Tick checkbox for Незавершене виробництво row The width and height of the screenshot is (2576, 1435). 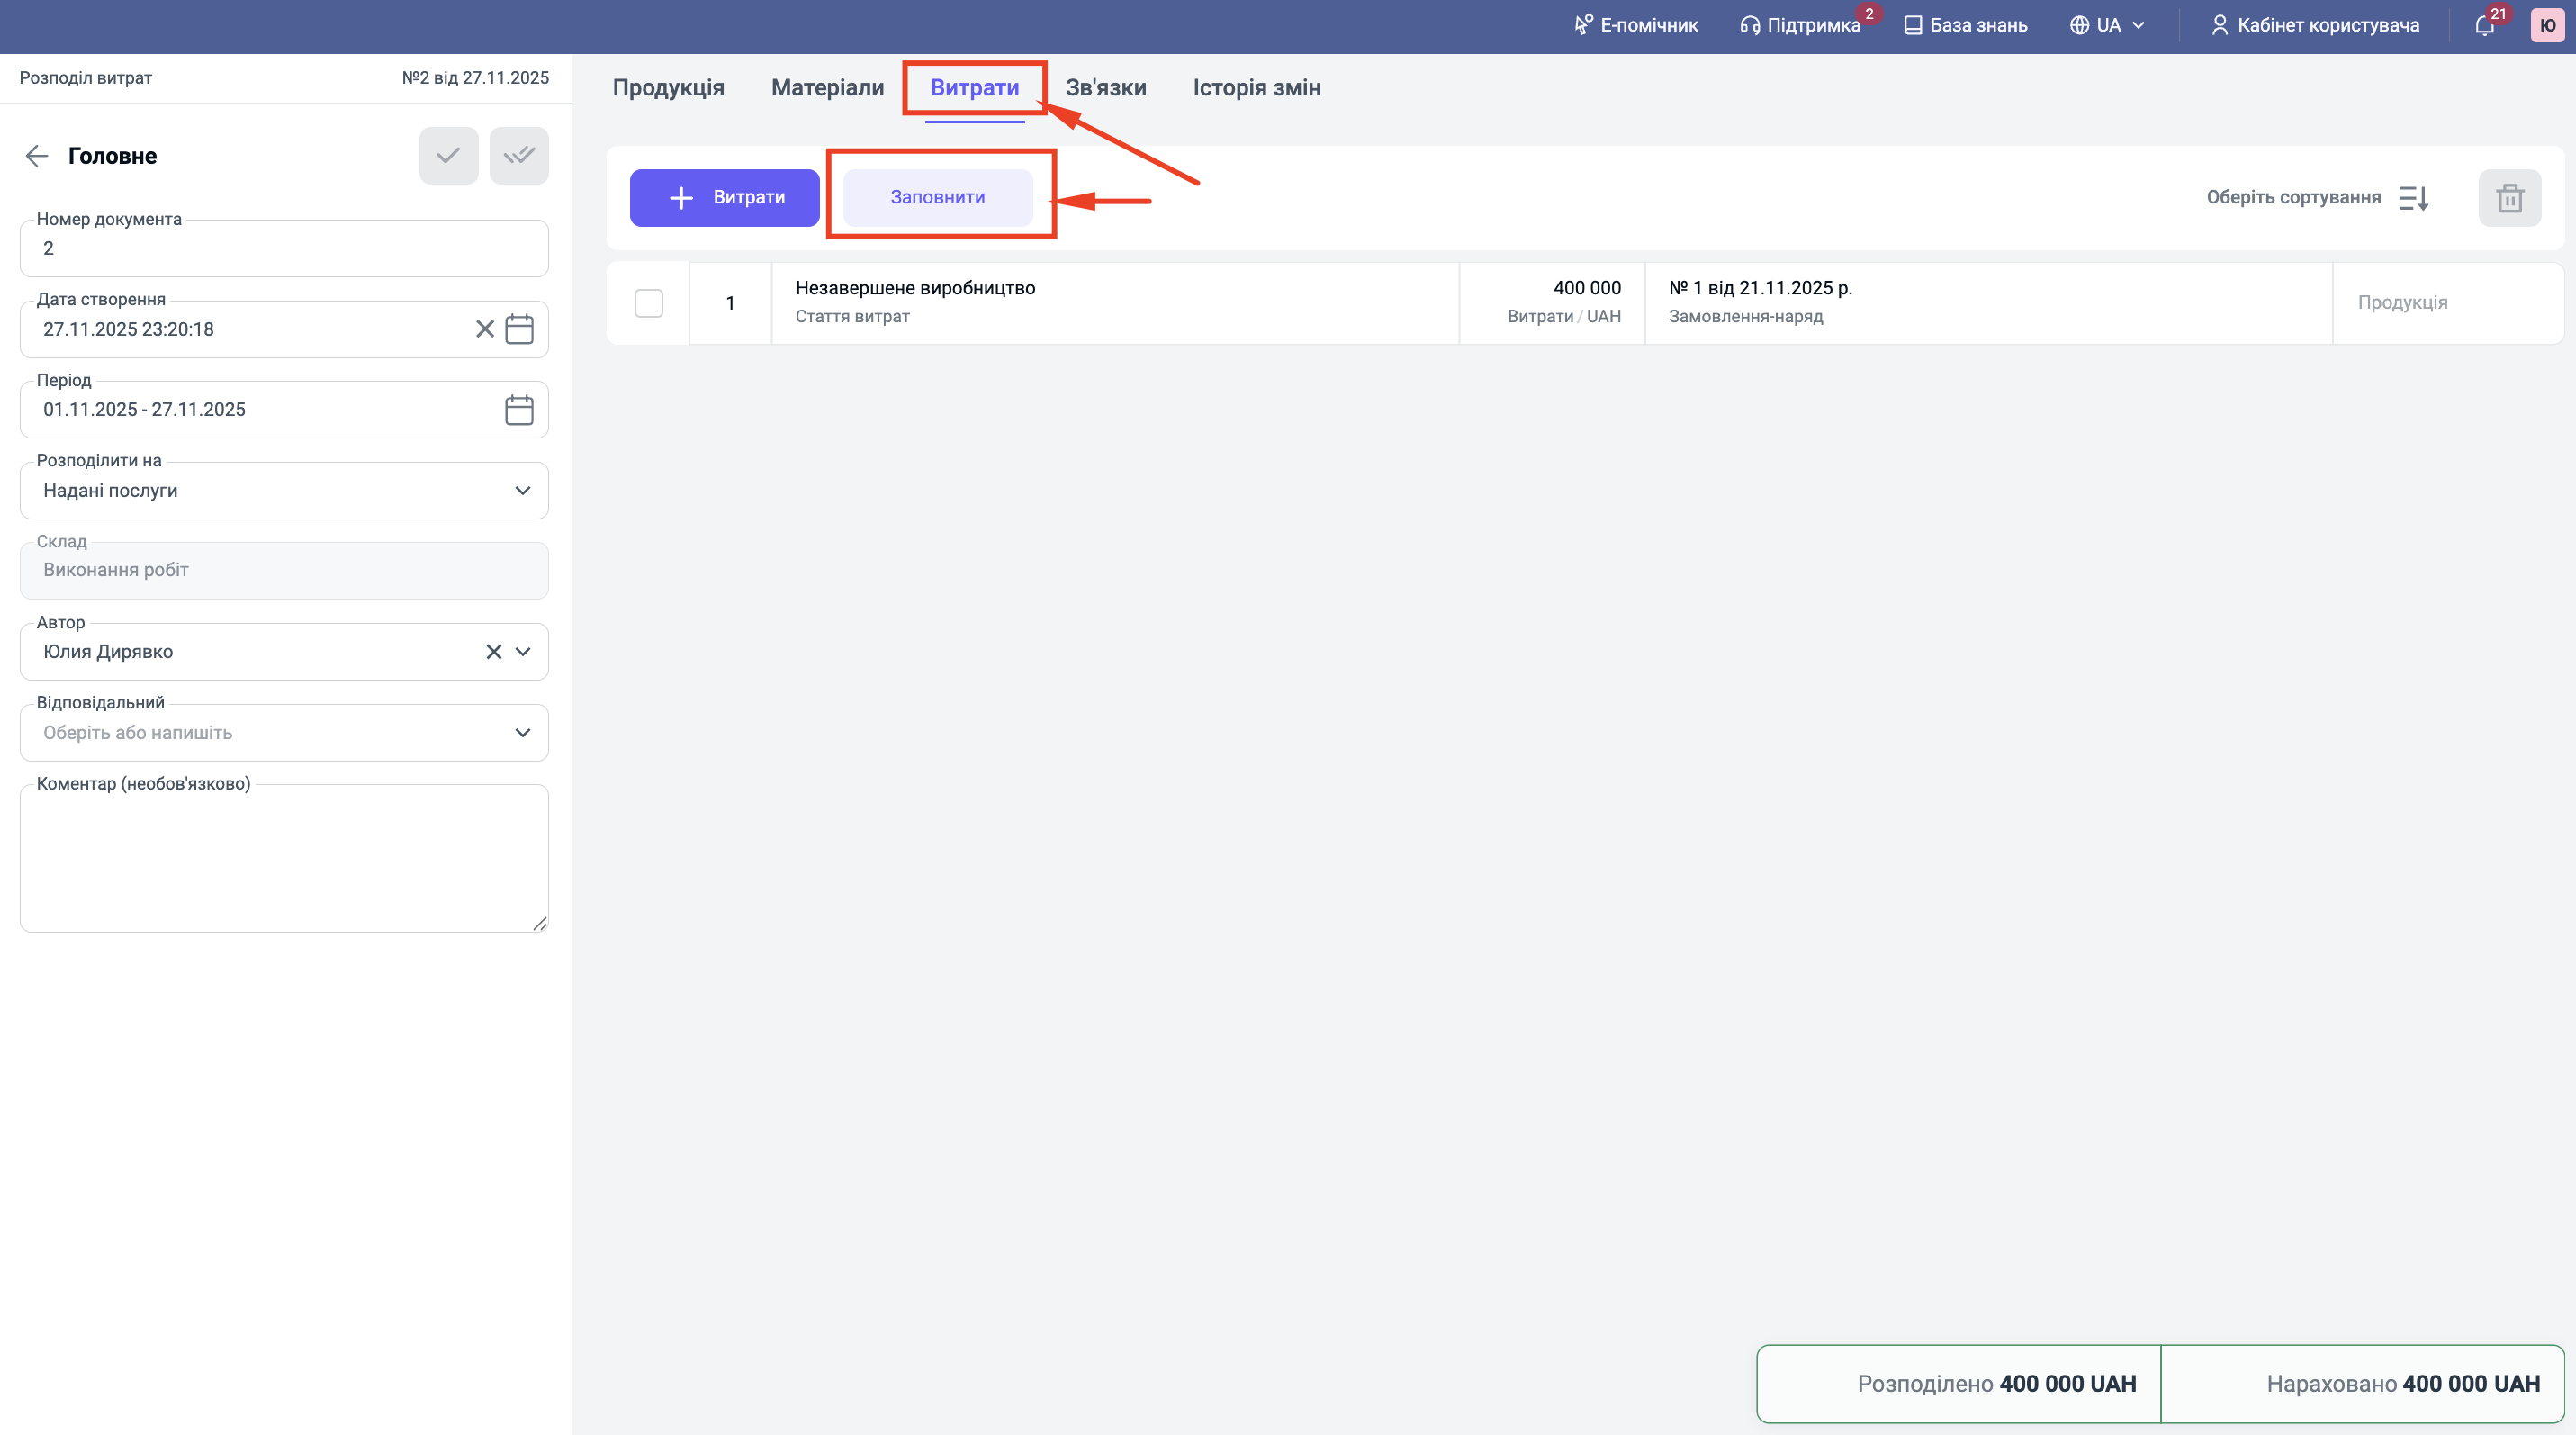649,303
